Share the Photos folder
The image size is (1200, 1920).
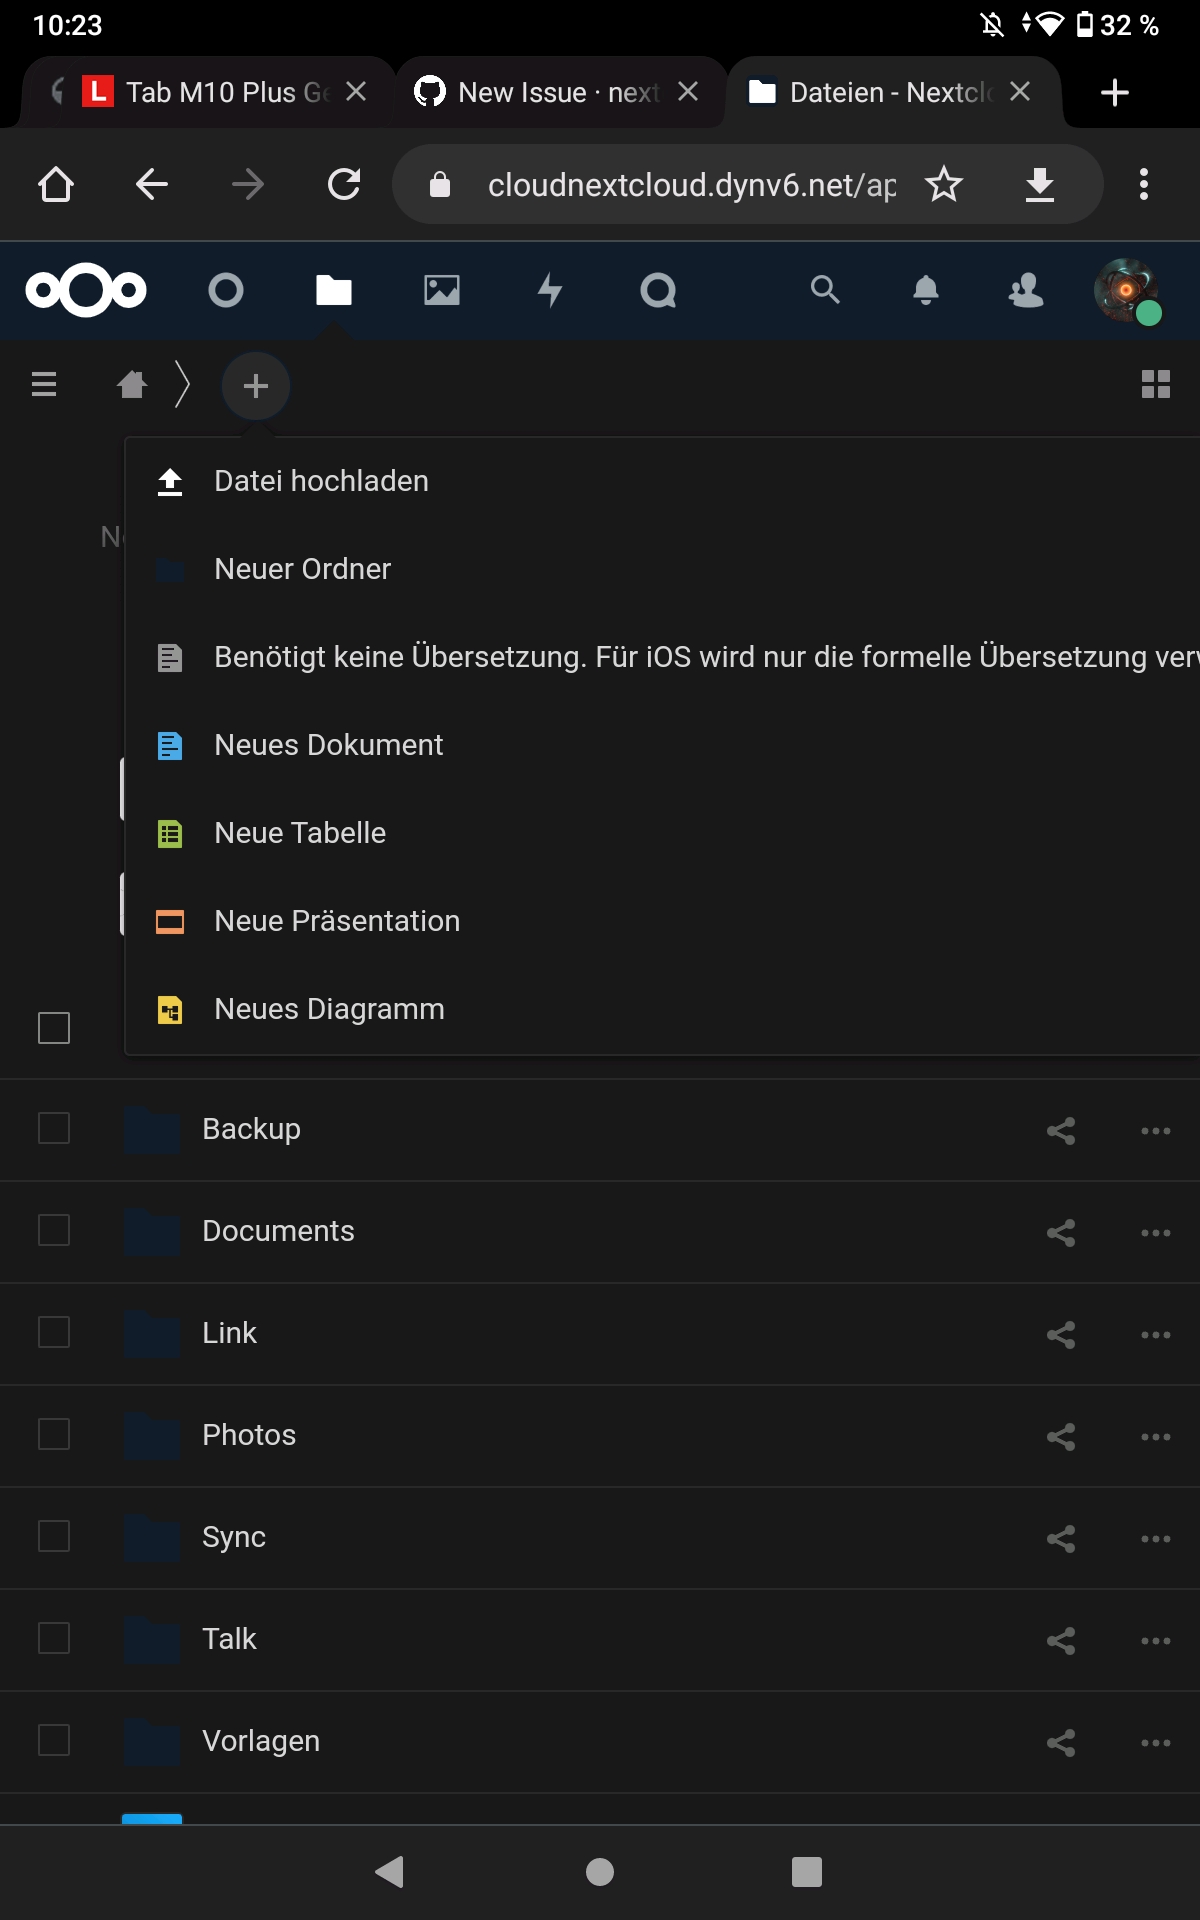(1061, 1437)
